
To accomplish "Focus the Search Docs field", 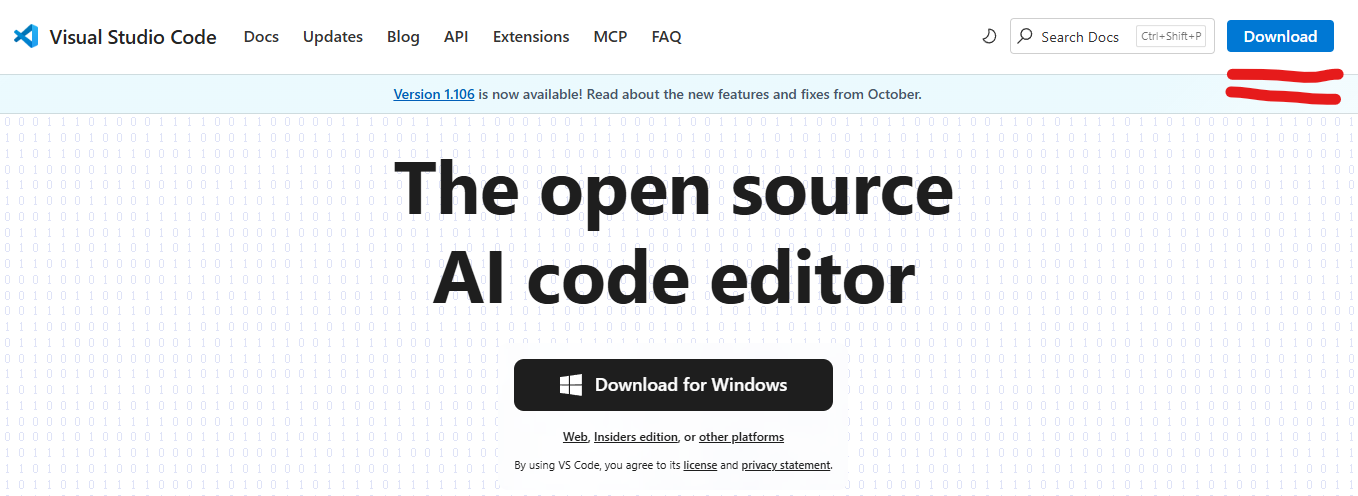I will coord(1112,36).
